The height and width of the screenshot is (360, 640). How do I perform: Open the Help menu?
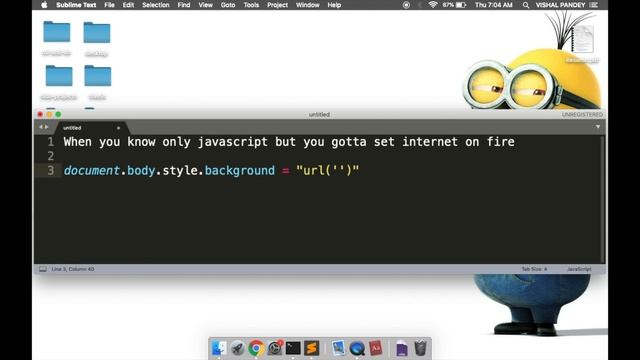(334, 5)
